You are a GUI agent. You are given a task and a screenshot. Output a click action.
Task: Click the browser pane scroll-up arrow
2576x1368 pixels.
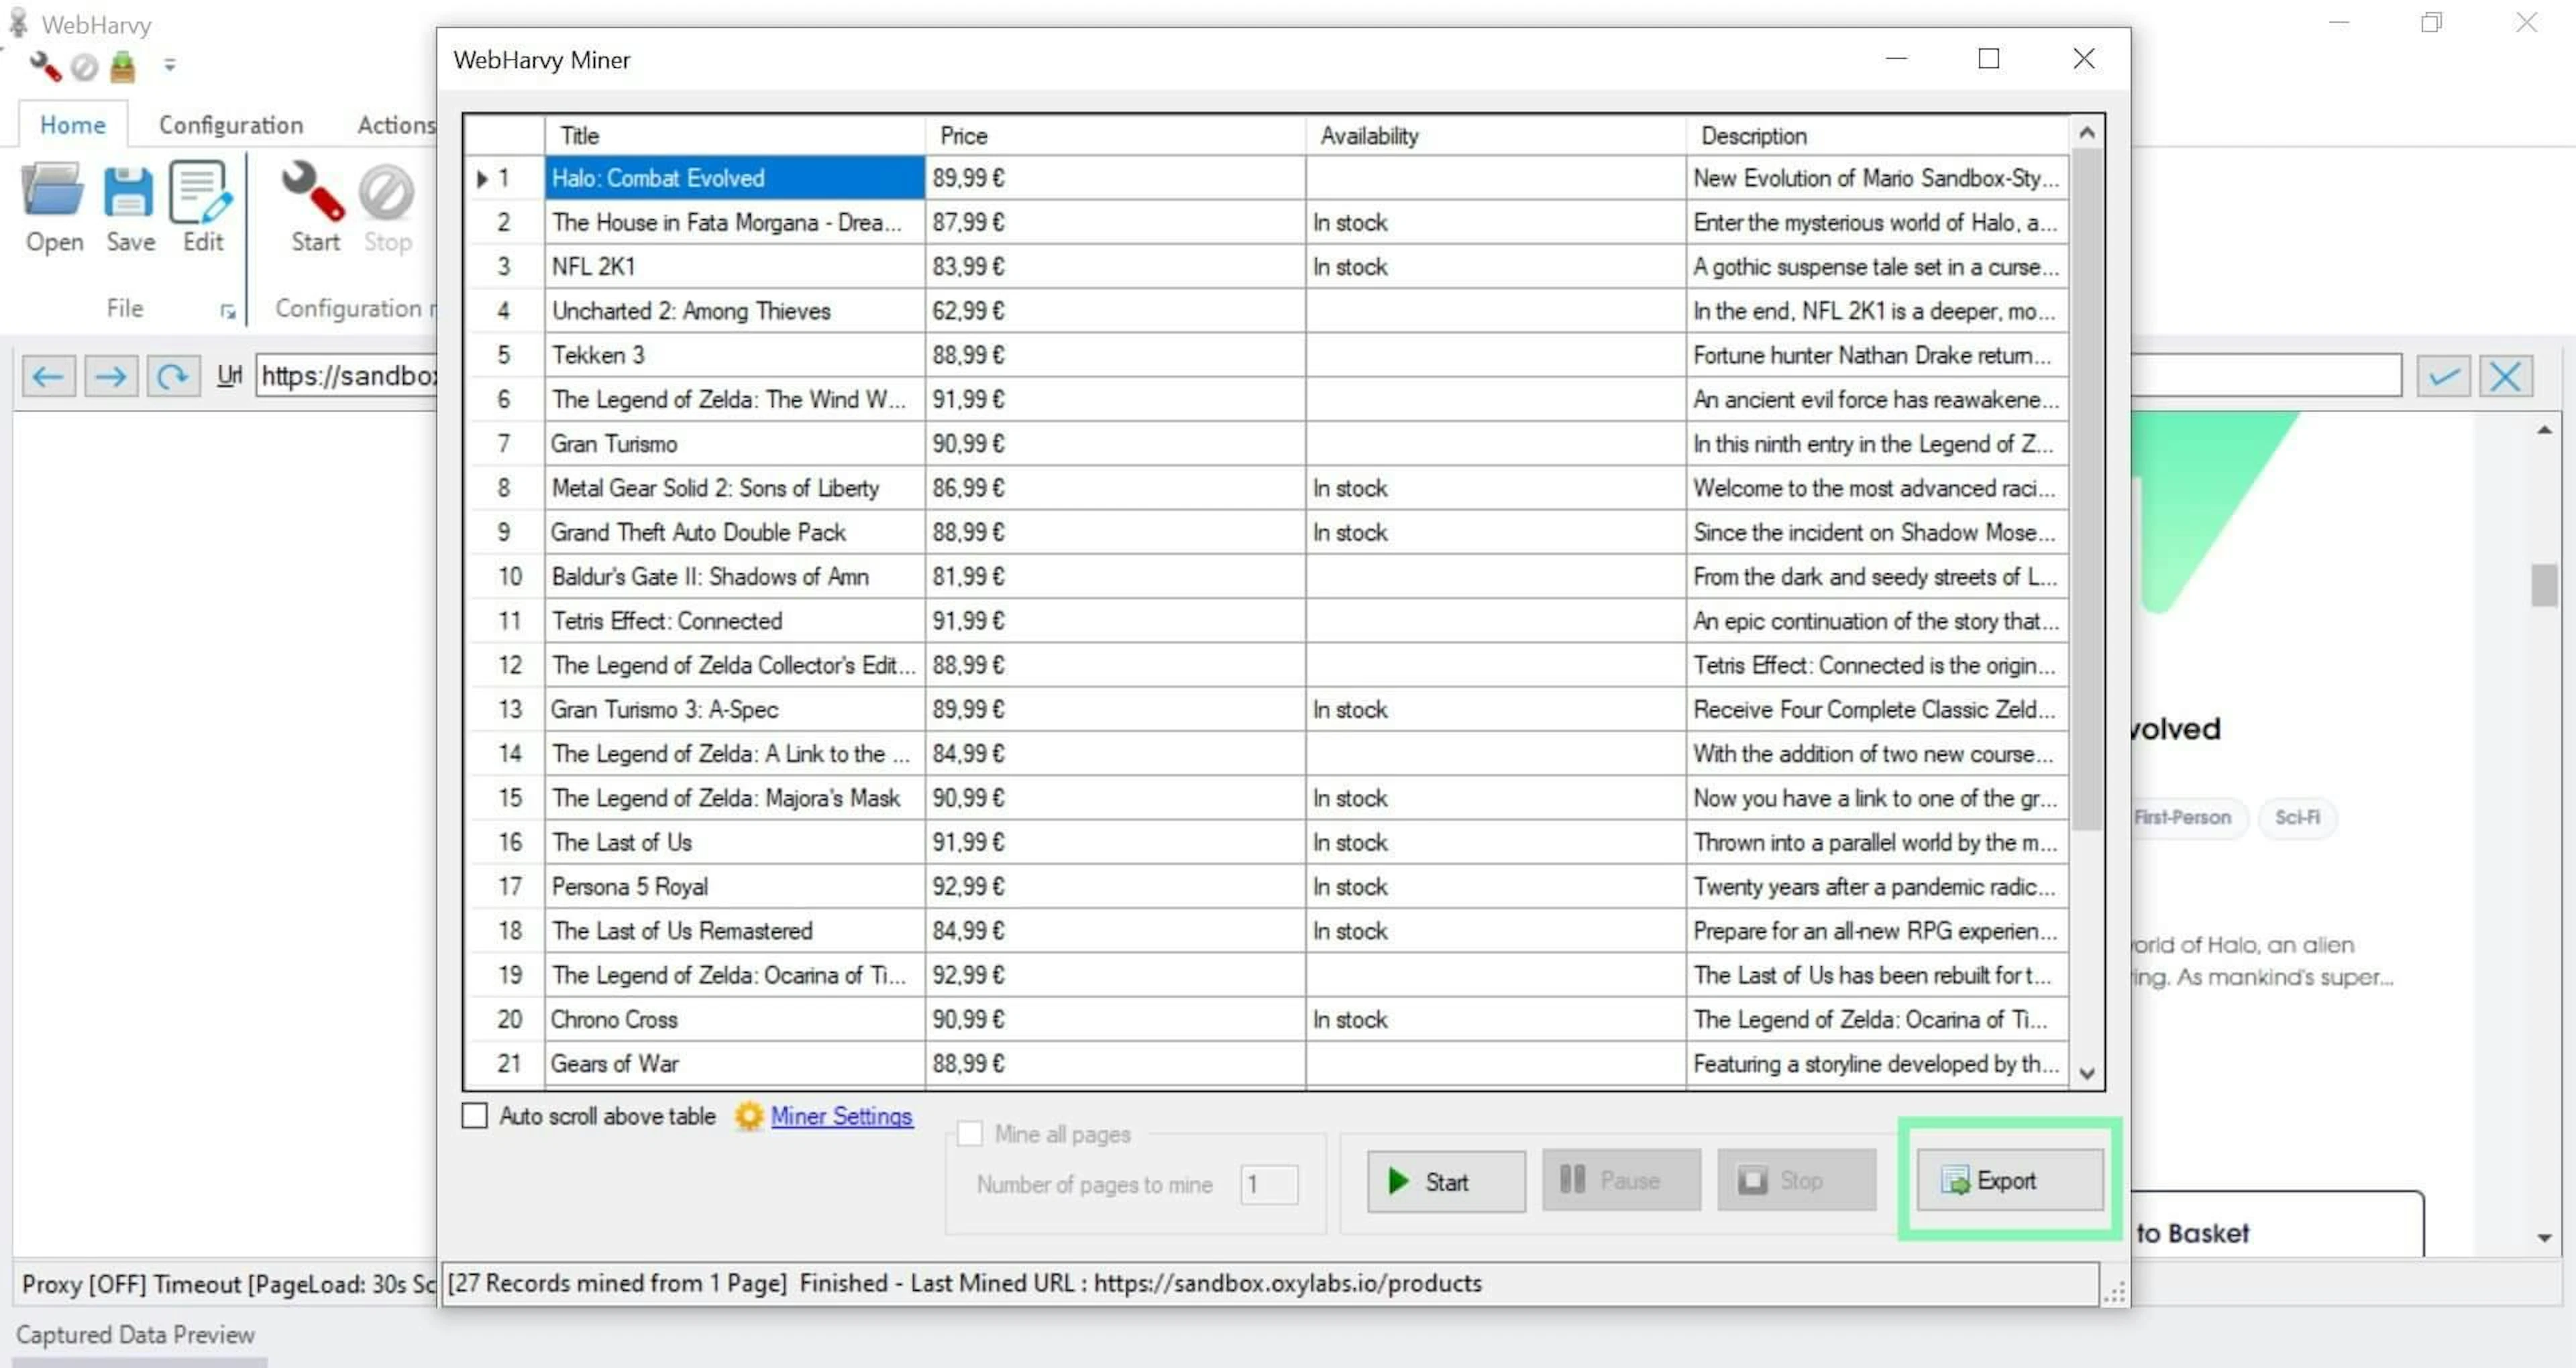(x=2544, y=430)
